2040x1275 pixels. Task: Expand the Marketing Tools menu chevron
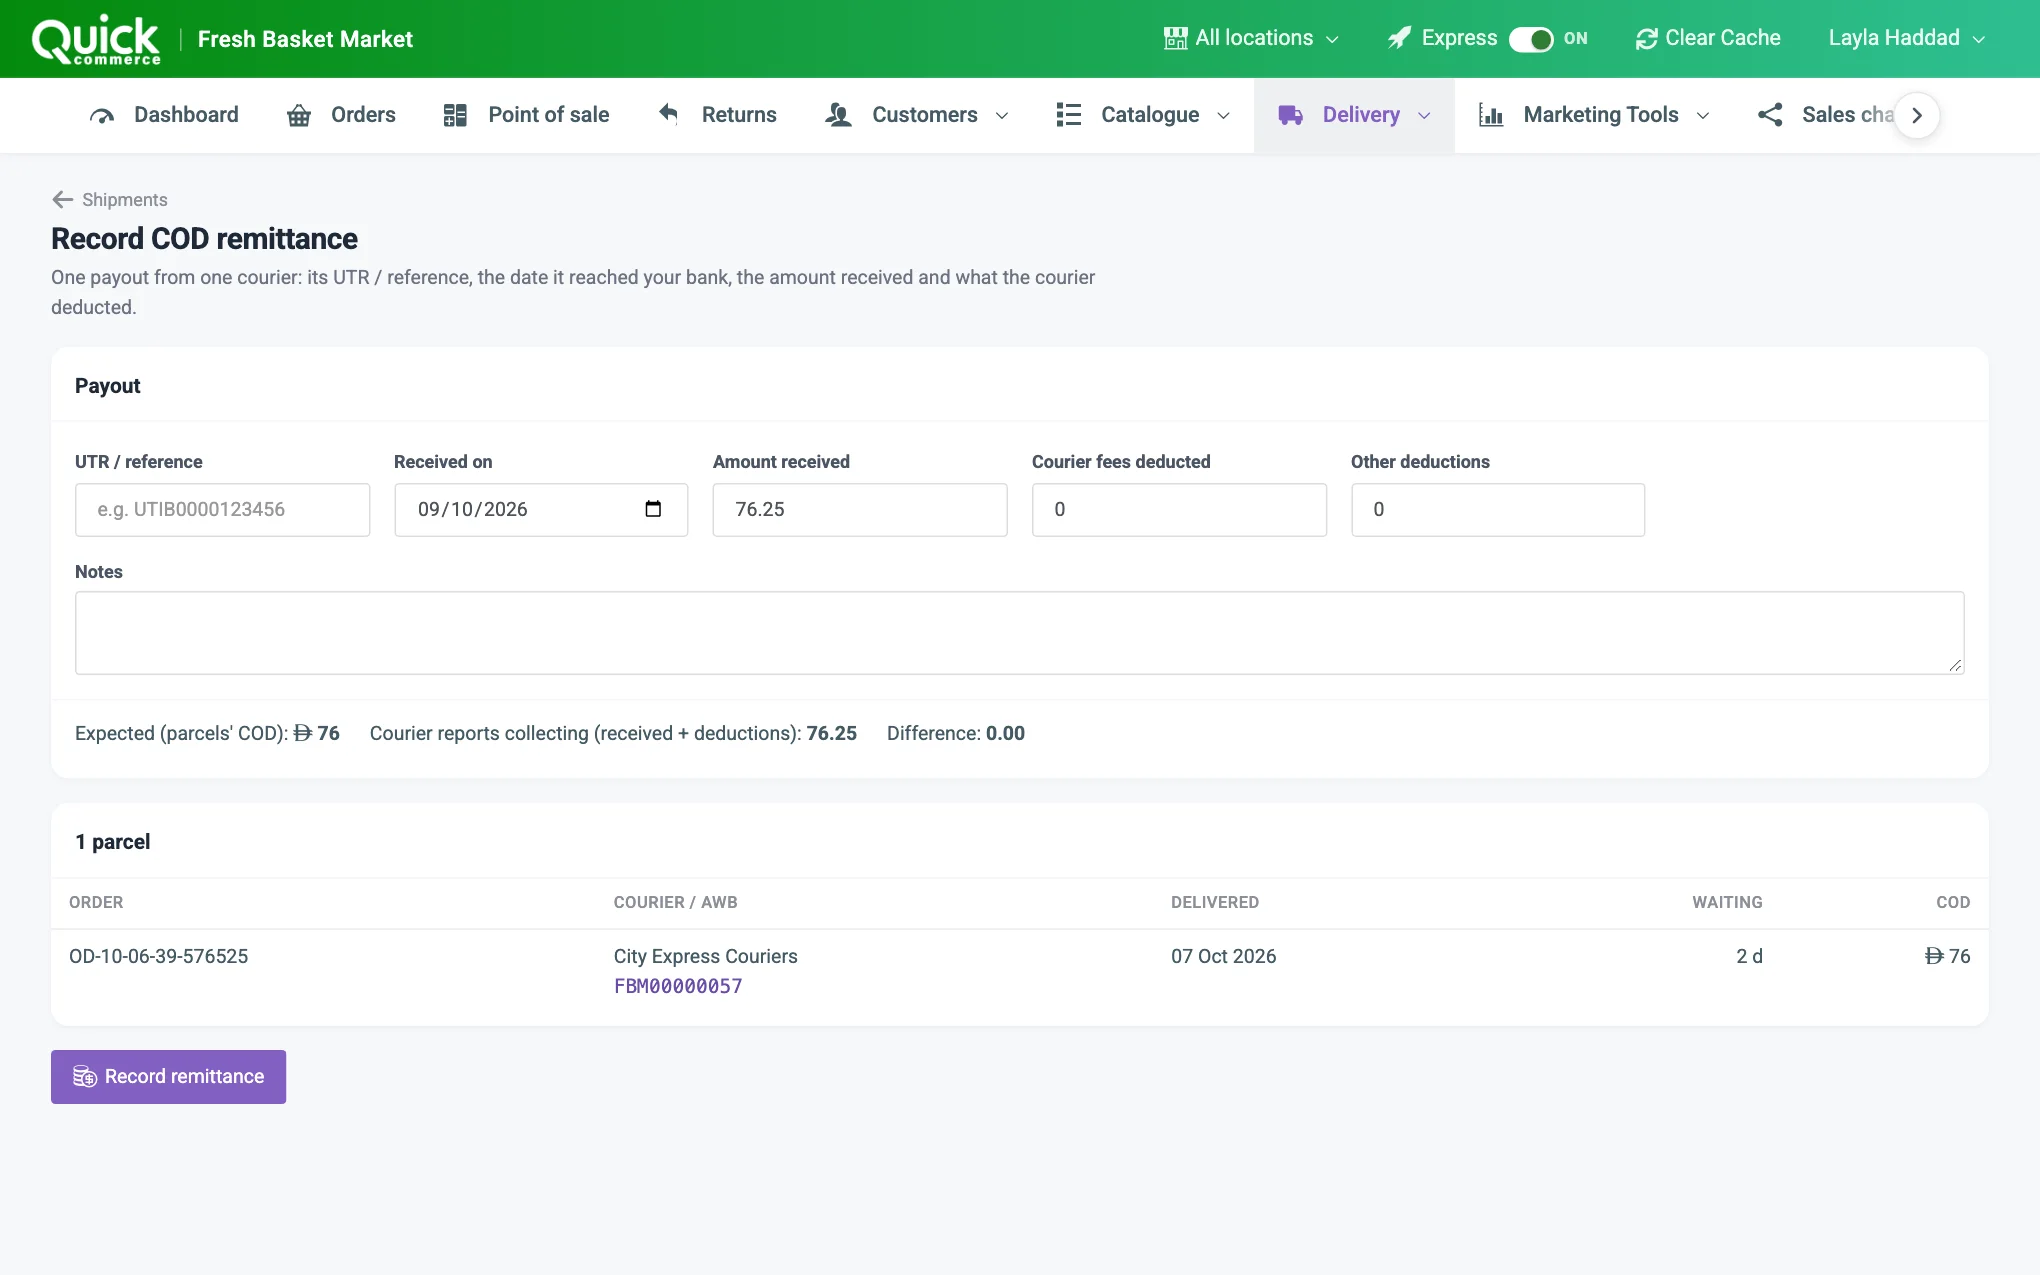[x=1703, y=116]
